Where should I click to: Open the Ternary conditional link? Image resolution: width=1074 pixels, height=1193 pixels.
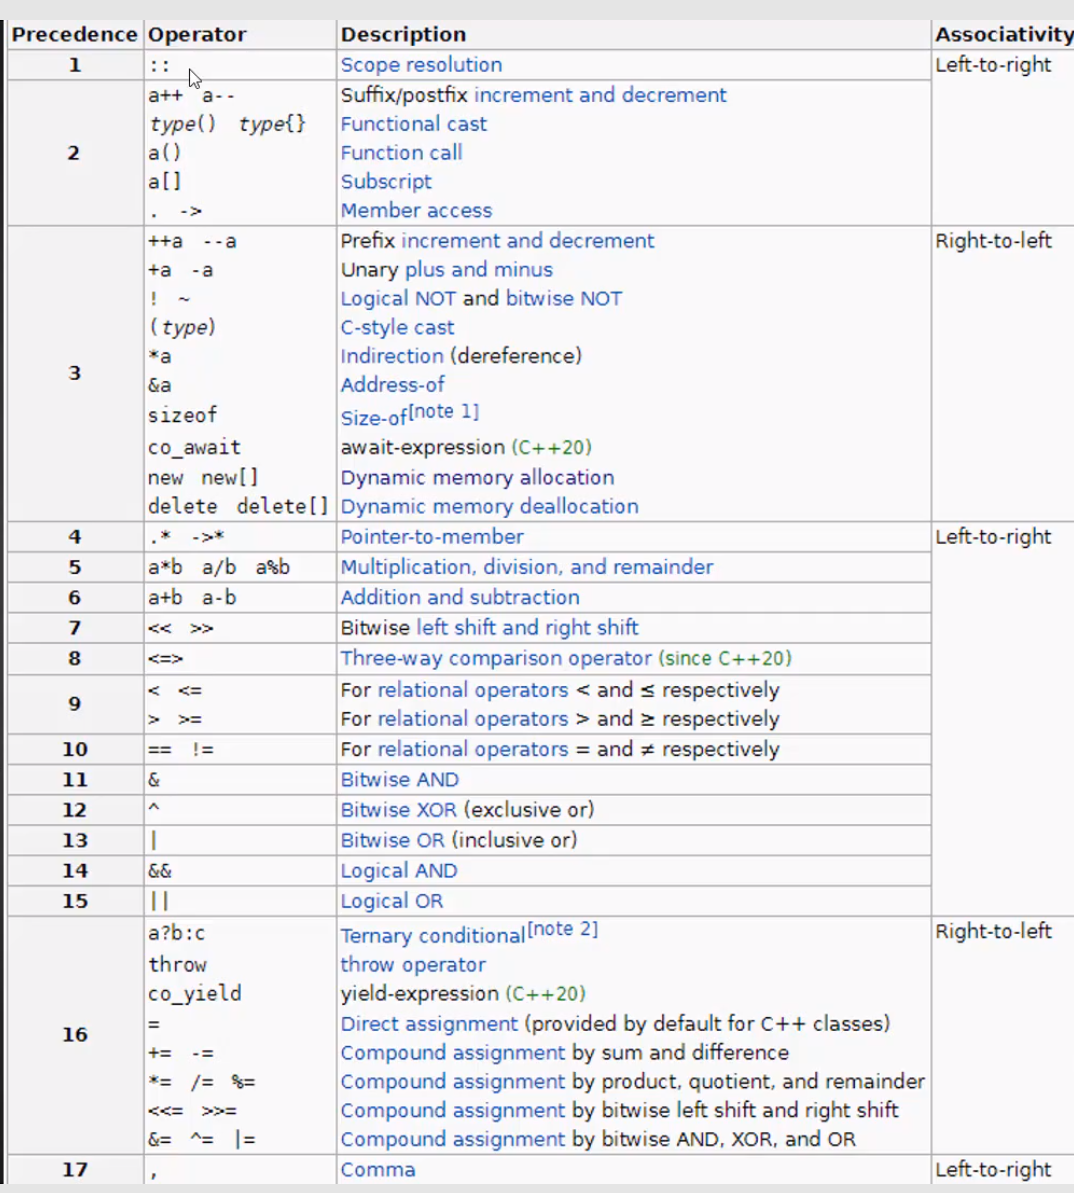point(433,936)
